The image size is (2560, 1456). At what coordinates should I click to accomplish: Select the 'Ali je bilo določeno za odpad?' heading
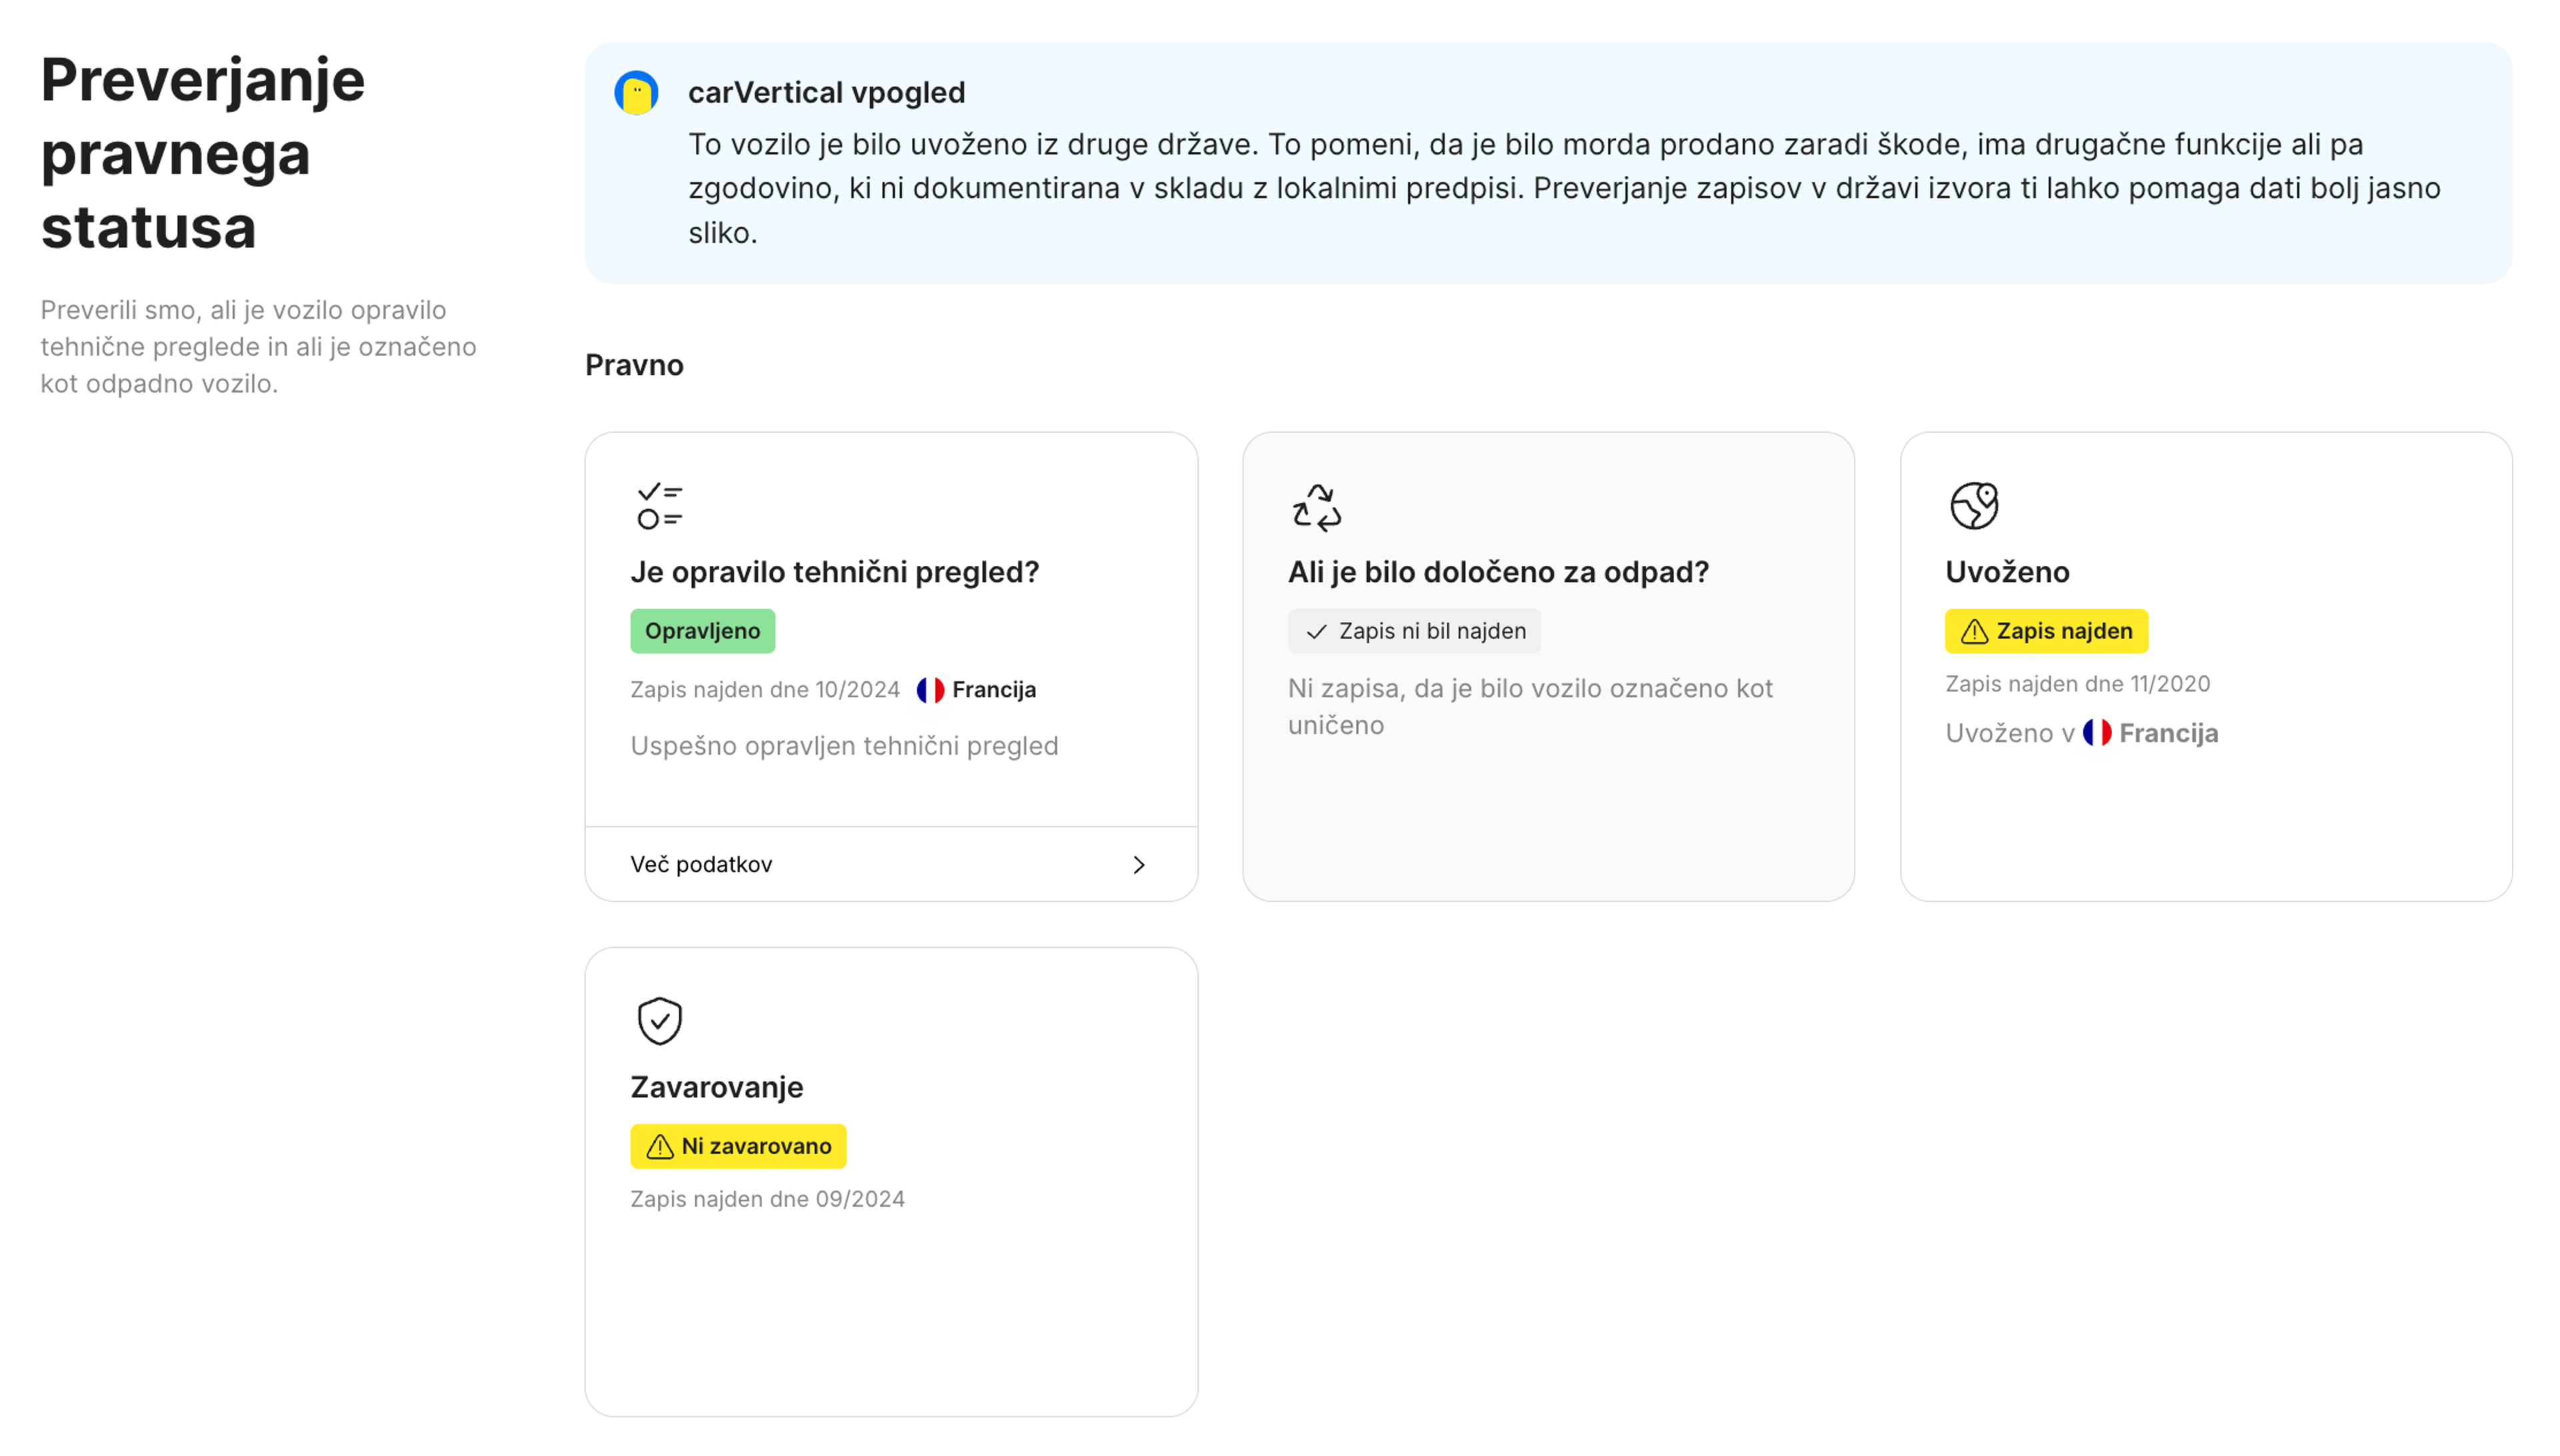click(x=1498, y=572)
